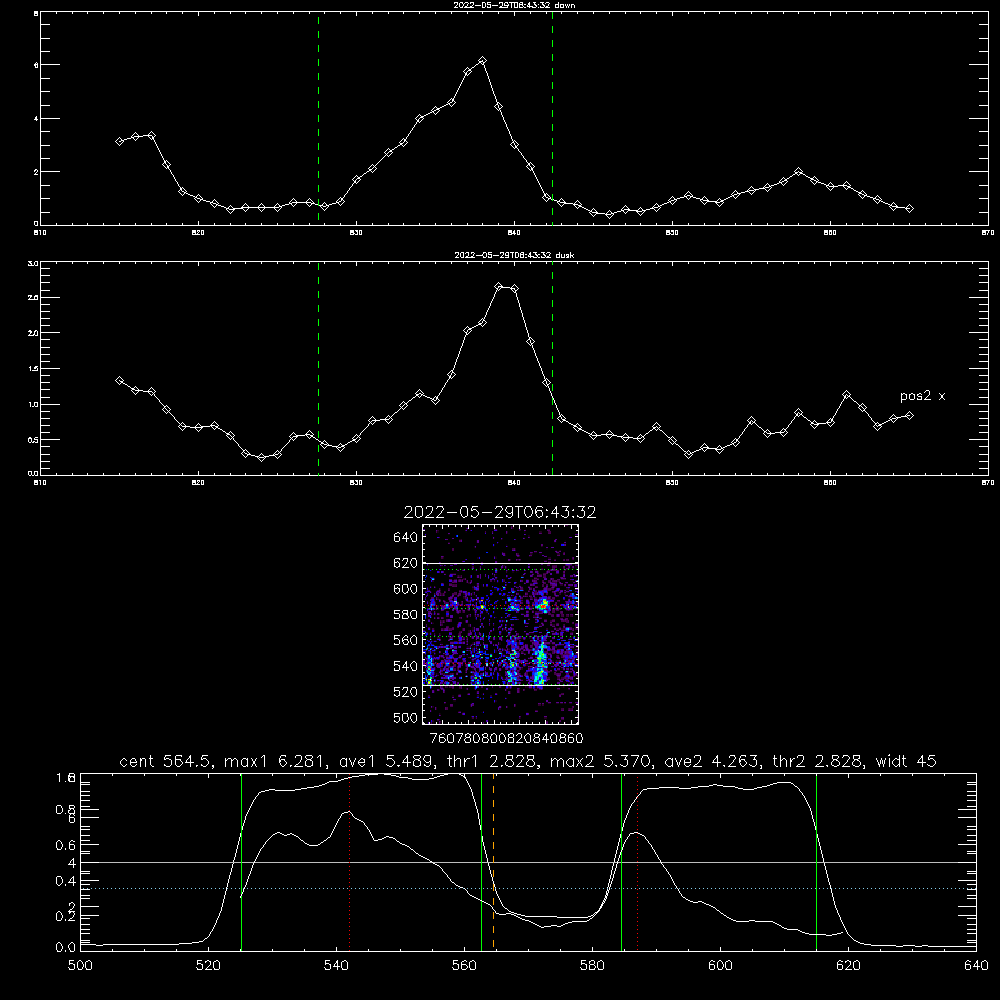Click the heatmap title 2022-05-29T06:43:32
Screen dimensions: 1000x1000
pos(500,512)
